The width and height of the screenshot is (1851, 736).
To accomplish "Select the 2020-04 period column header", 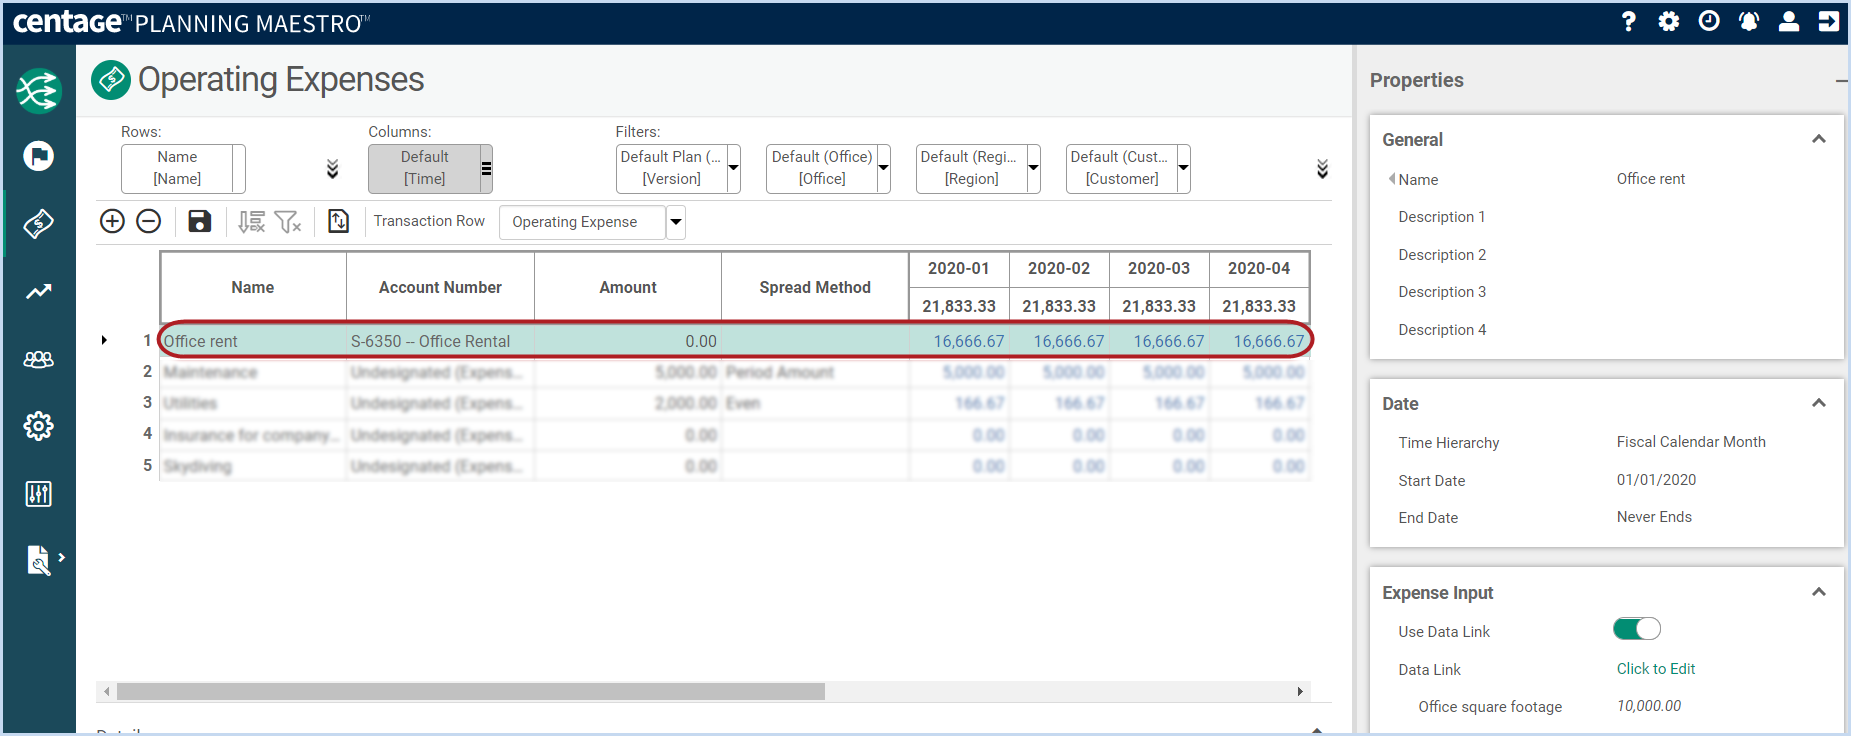I will tap(1259, 268).
